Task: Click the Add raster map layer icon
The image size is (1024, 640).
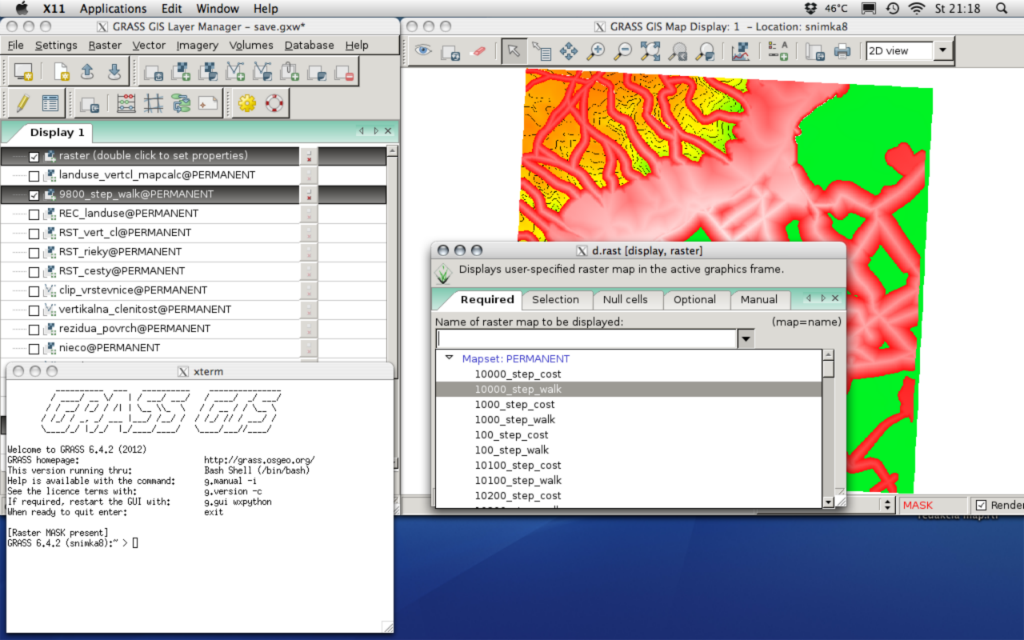Action: tap(181, 72)
